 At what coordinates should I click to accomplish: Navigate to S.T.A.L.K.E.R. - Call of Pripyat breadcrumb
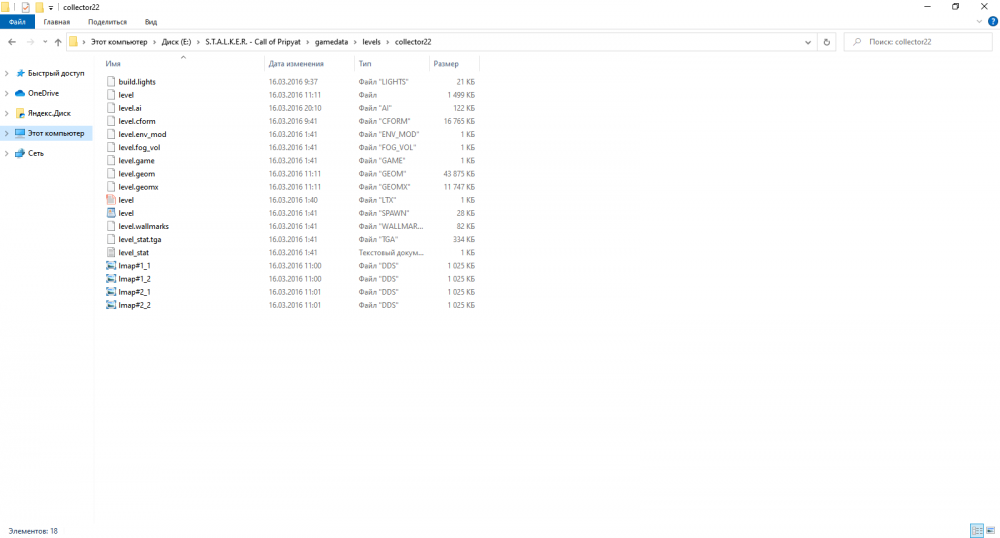(x=253, y=42)
